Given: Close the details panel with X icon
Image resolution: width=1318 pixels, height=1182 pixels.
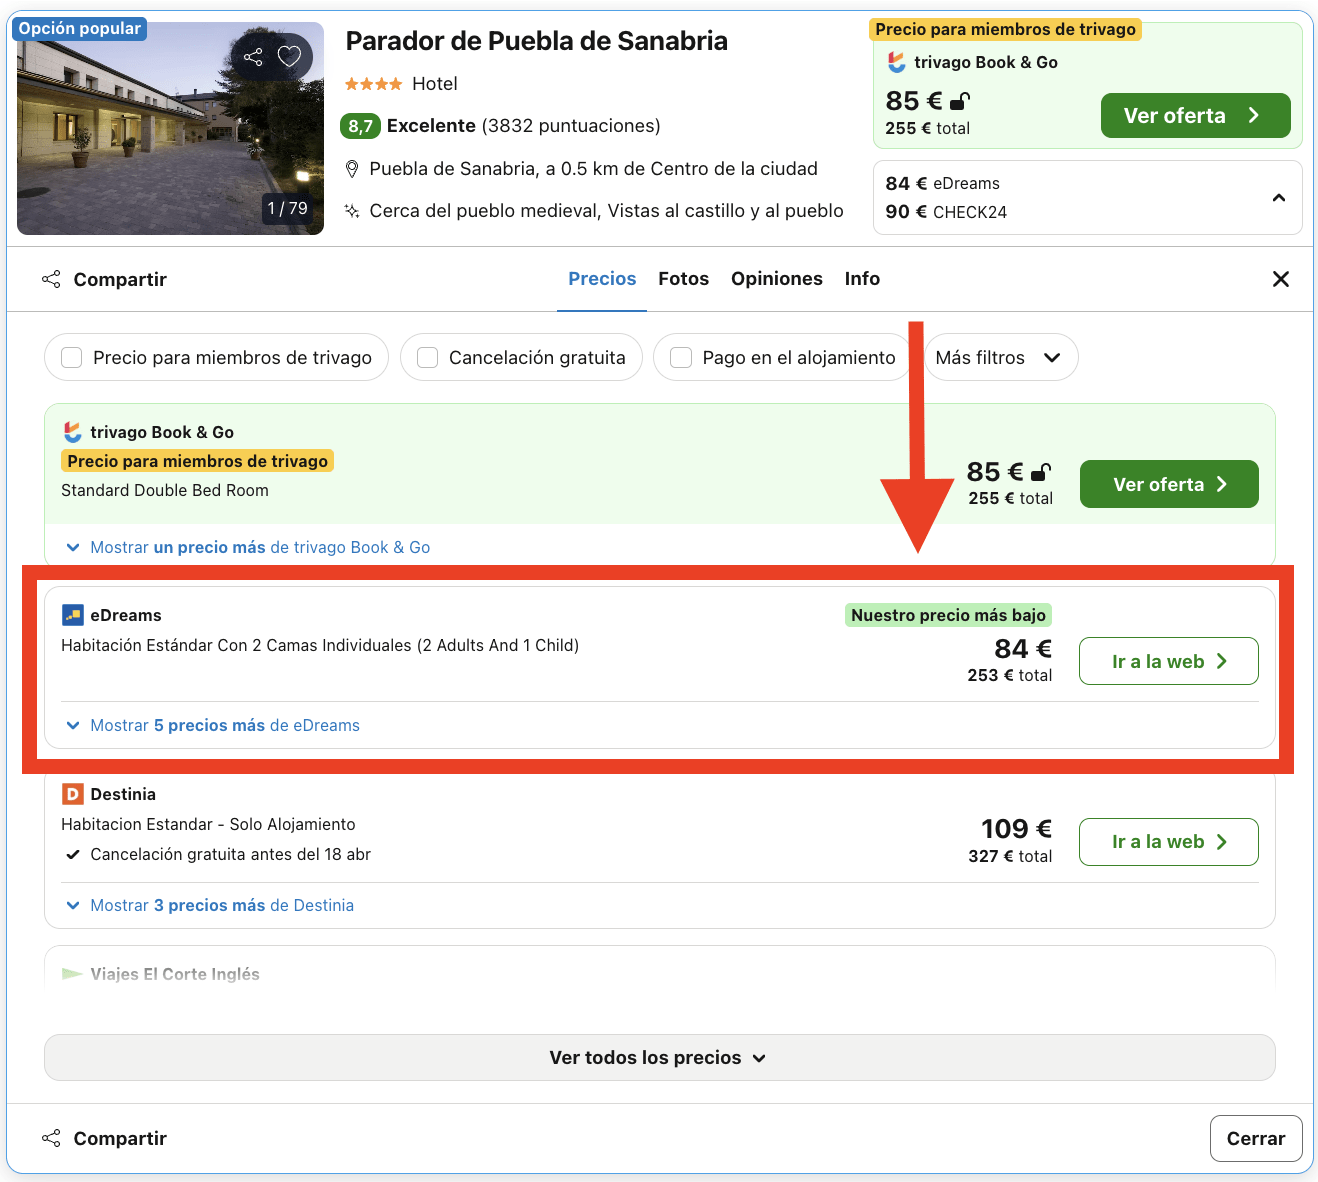Looking at the screenshot, I should [x=1280, y=279].
